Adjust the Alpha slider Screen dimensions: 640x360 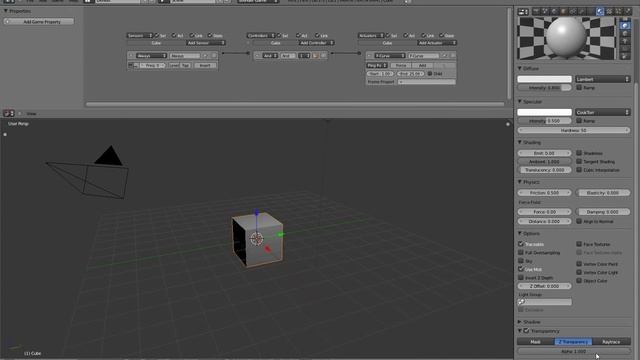pyautogui.click(x=573, y=351)
